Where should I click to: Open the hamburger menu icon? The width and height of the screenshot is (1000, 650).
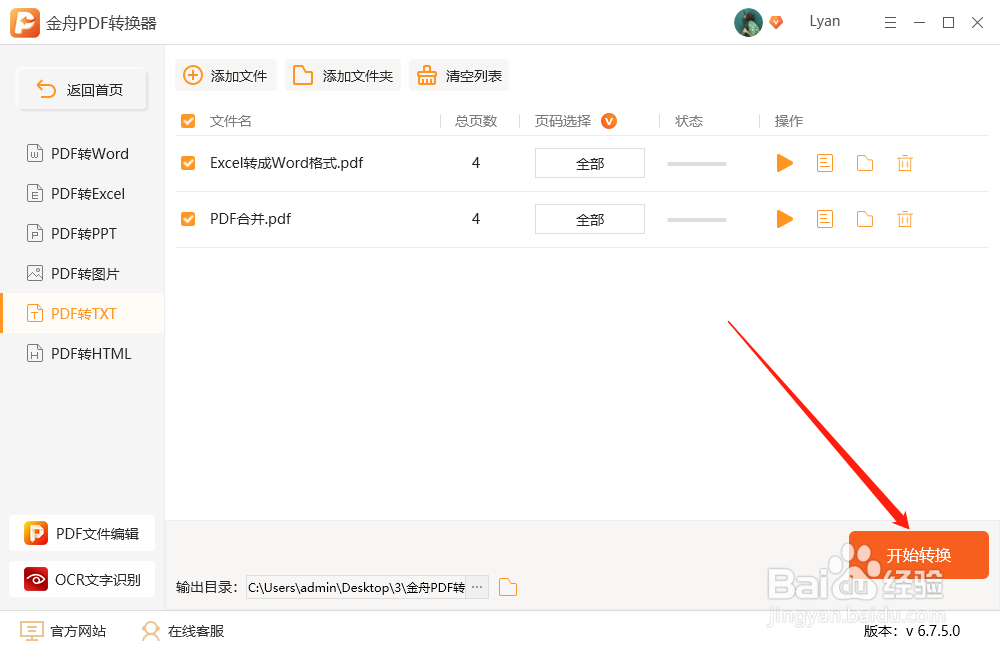point(890,23)
